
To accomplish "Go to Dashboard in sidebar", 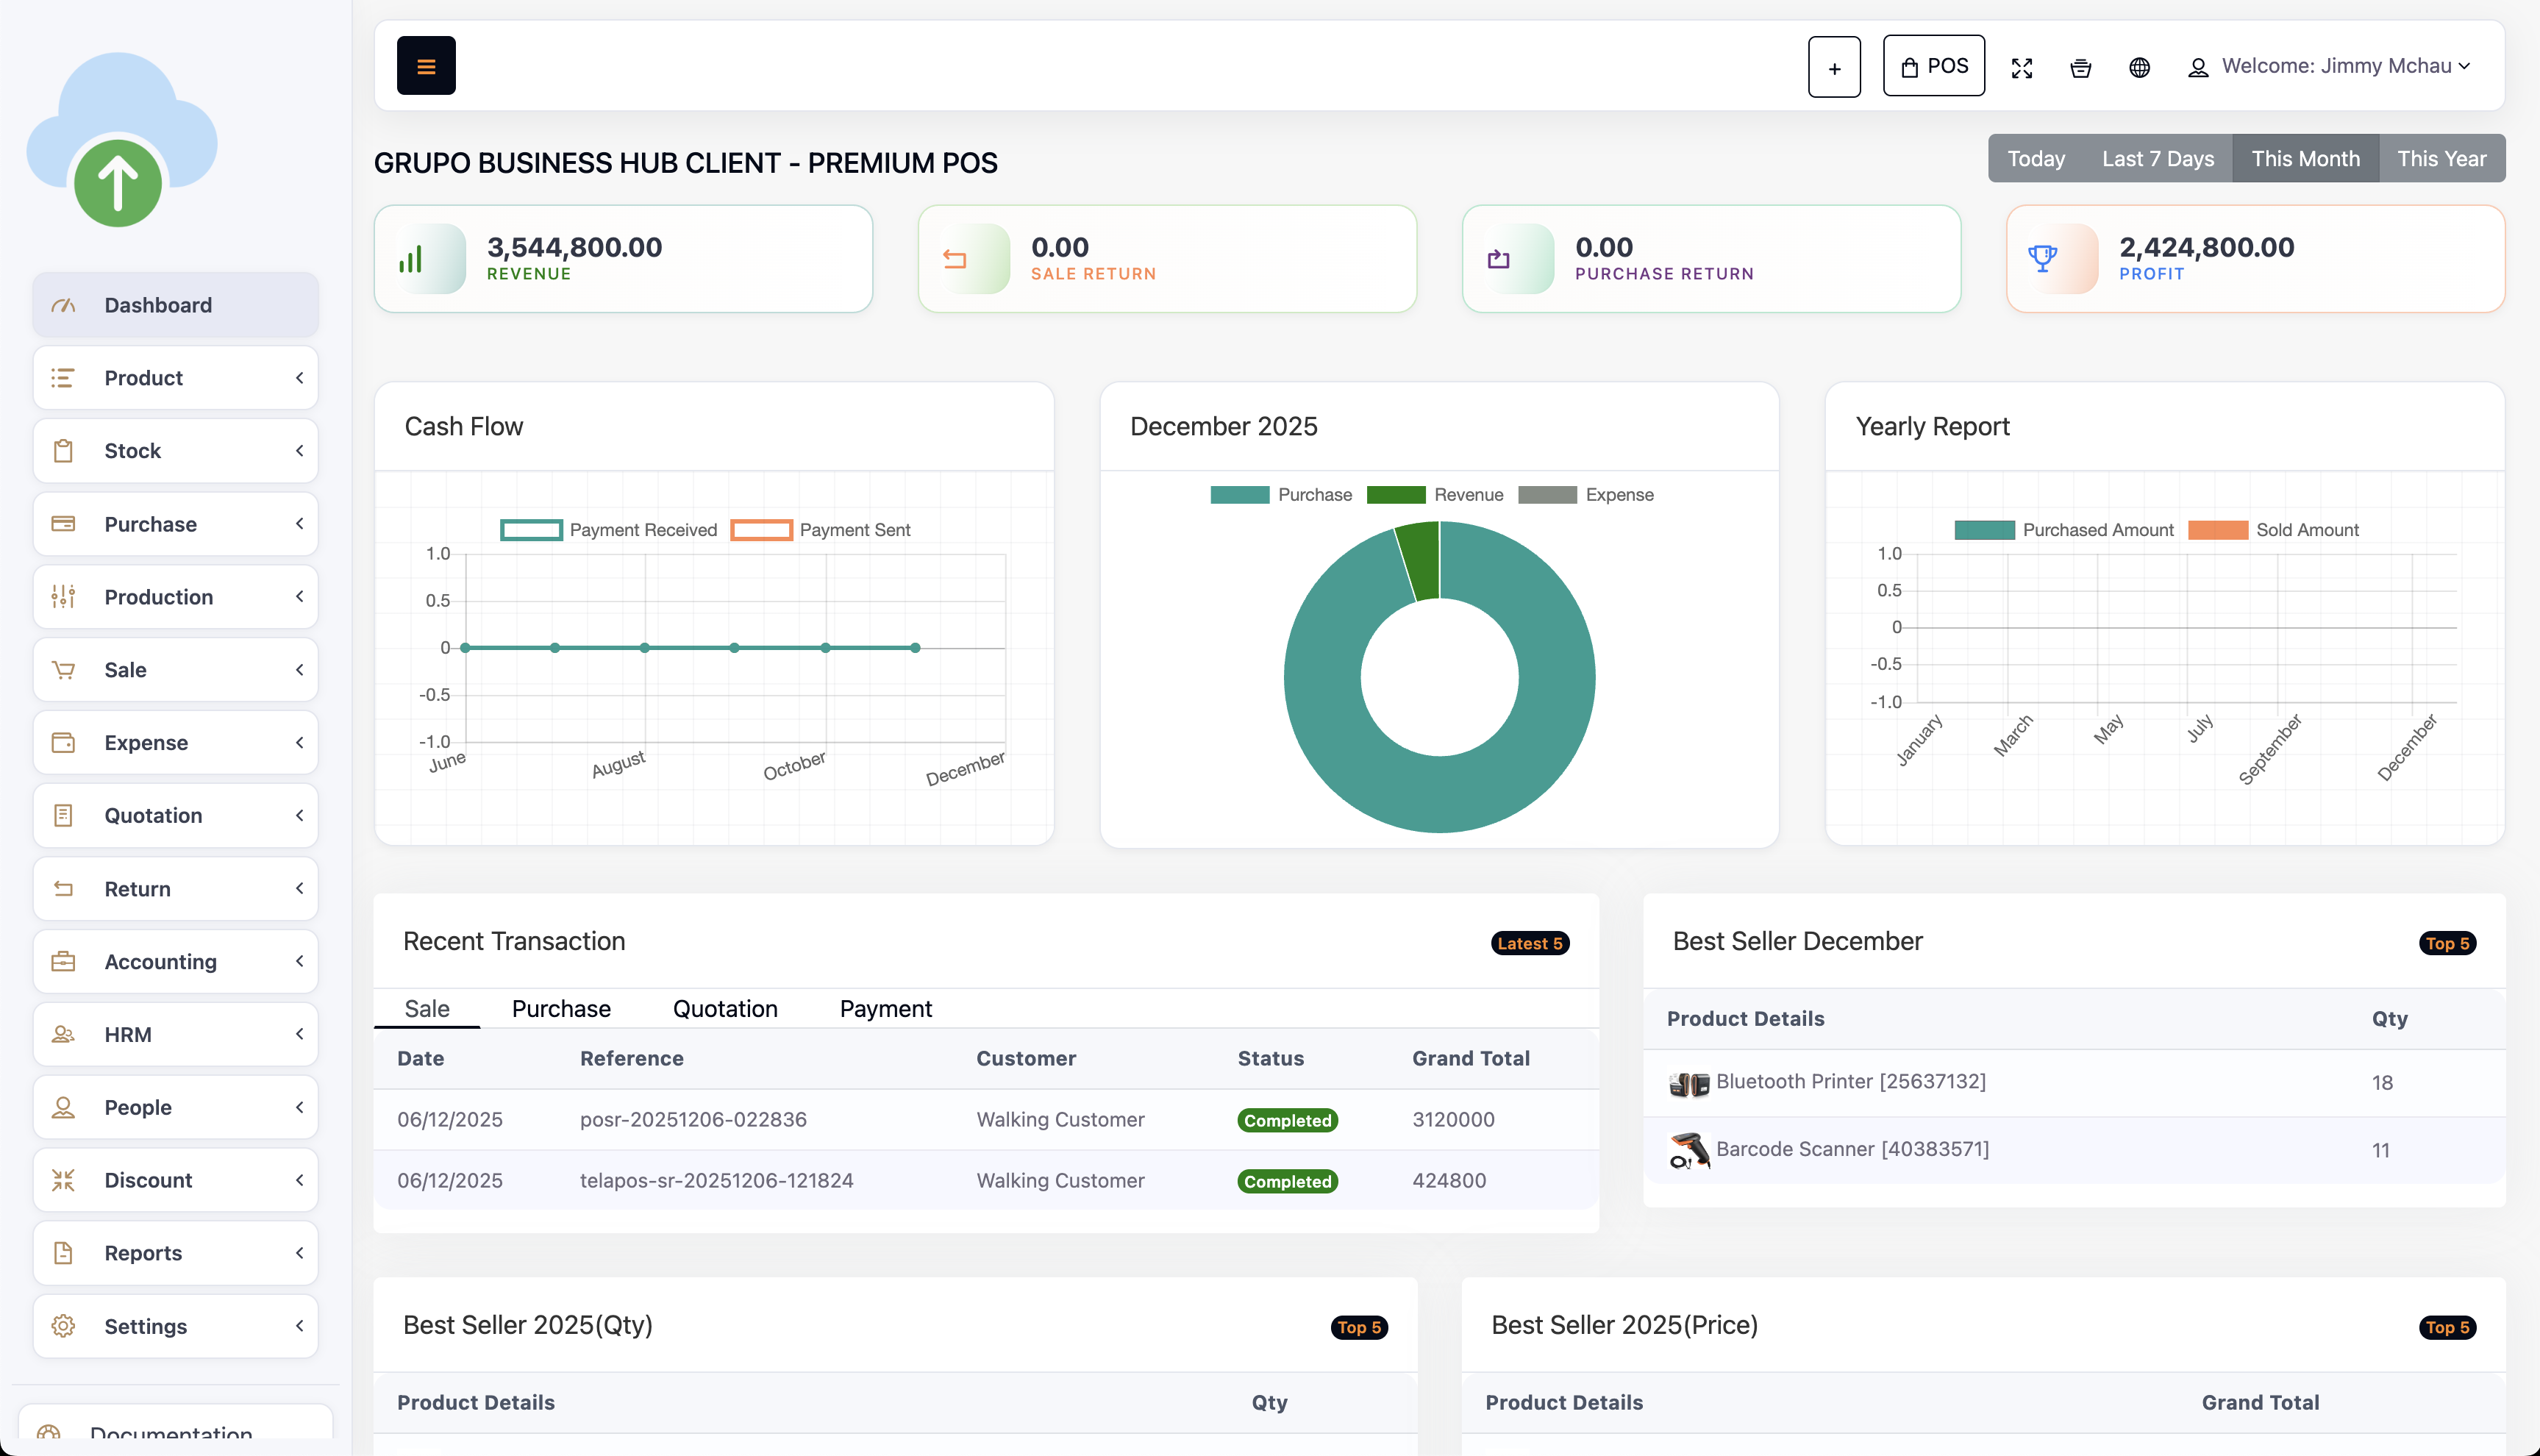I will [176, 305].
